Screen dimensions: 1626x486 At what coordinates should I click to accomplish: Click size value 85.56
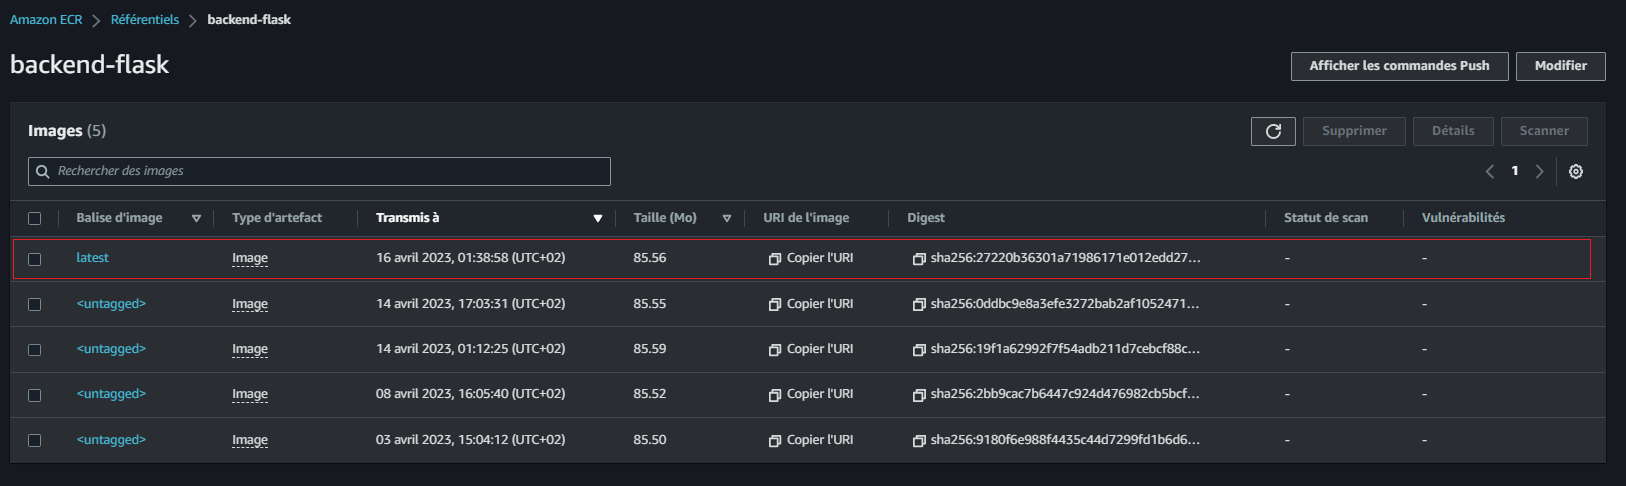[x=650, y=258]
